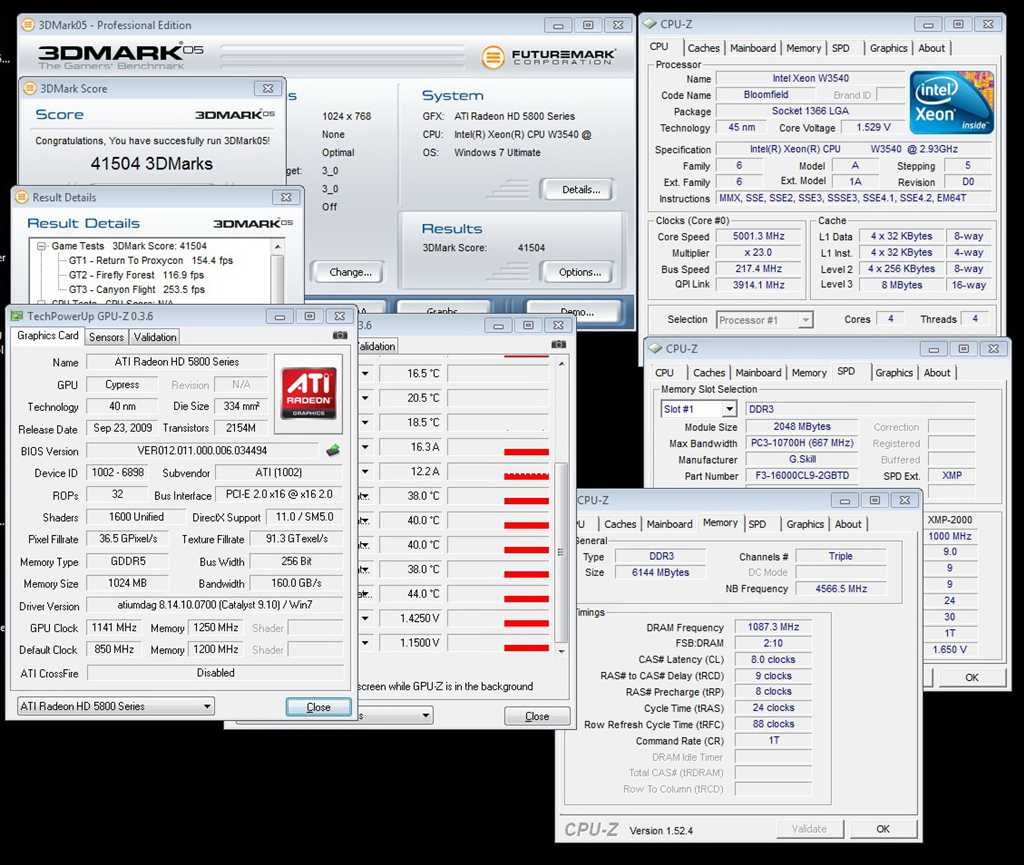The height and width of the screenshot is (865, 1024).
Task: Click the 3DMark05 Professional Edition title bar icon
Action: [27, 25]
